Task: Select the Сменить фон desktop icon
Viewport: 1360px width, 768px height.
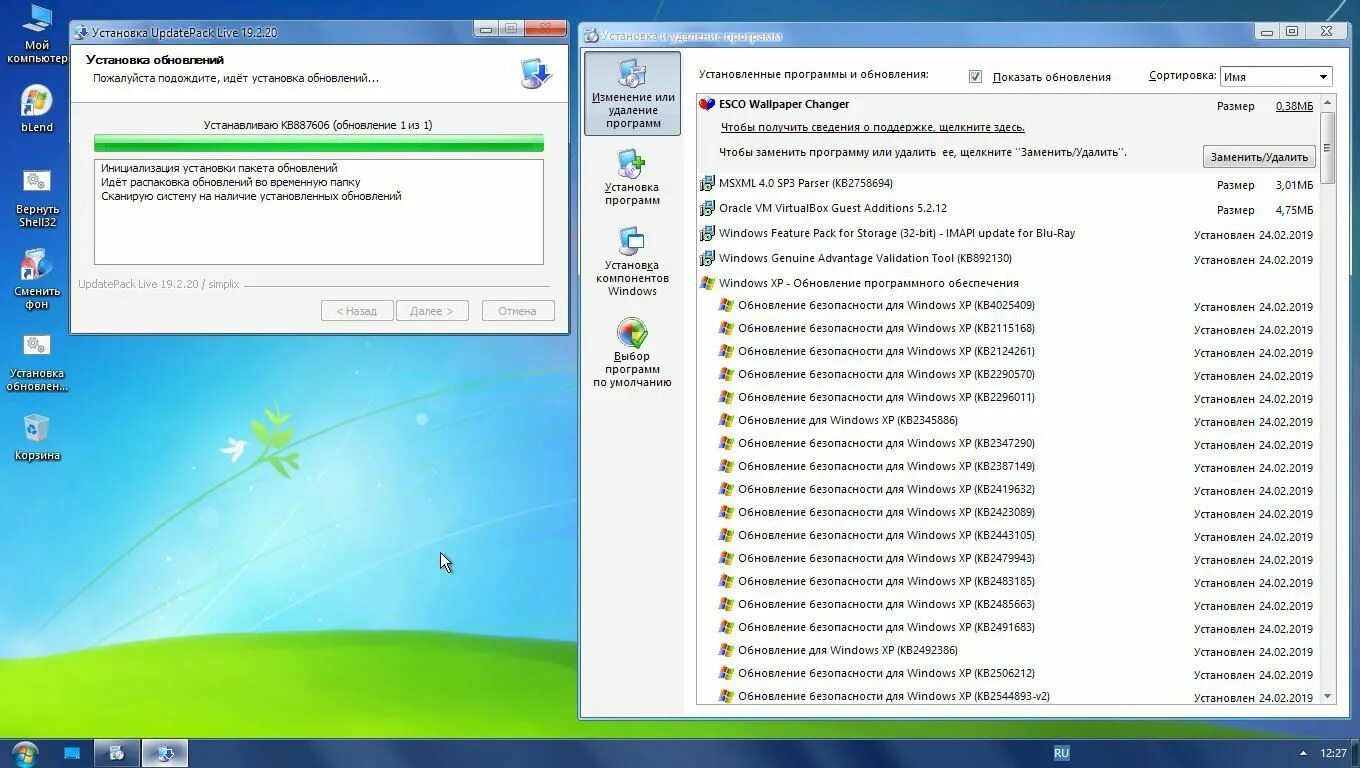Action: [37, 280]
